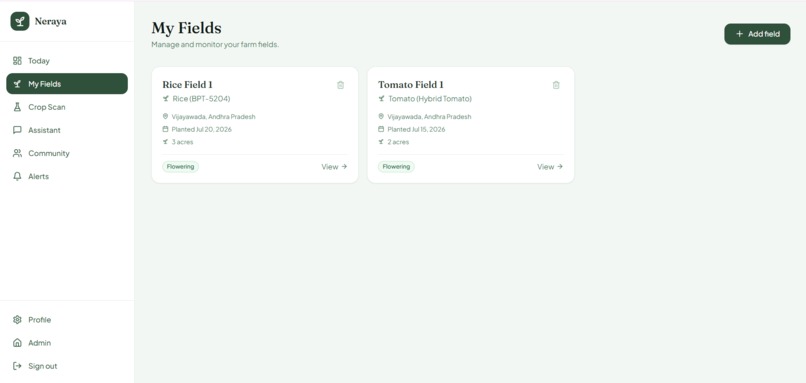This screenshot has height=383, width=806.
Task: Open the Today dashboard page
Action: point(67,61)
